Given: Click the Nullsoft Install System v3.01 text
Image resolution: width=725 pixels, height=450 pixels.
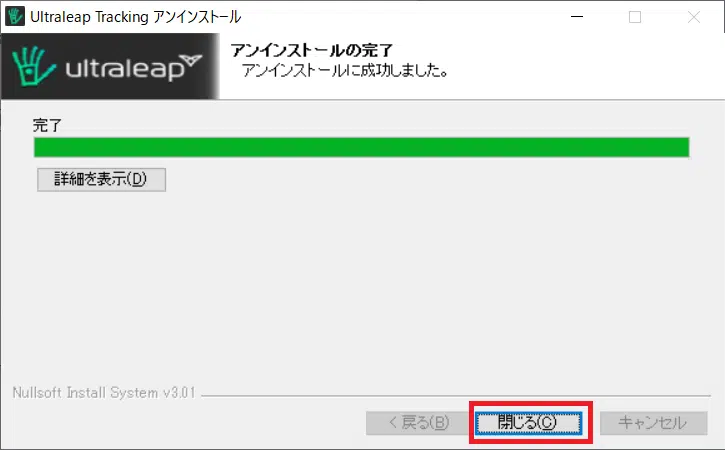Looking at the screenshot, I should tap(104, 393).
